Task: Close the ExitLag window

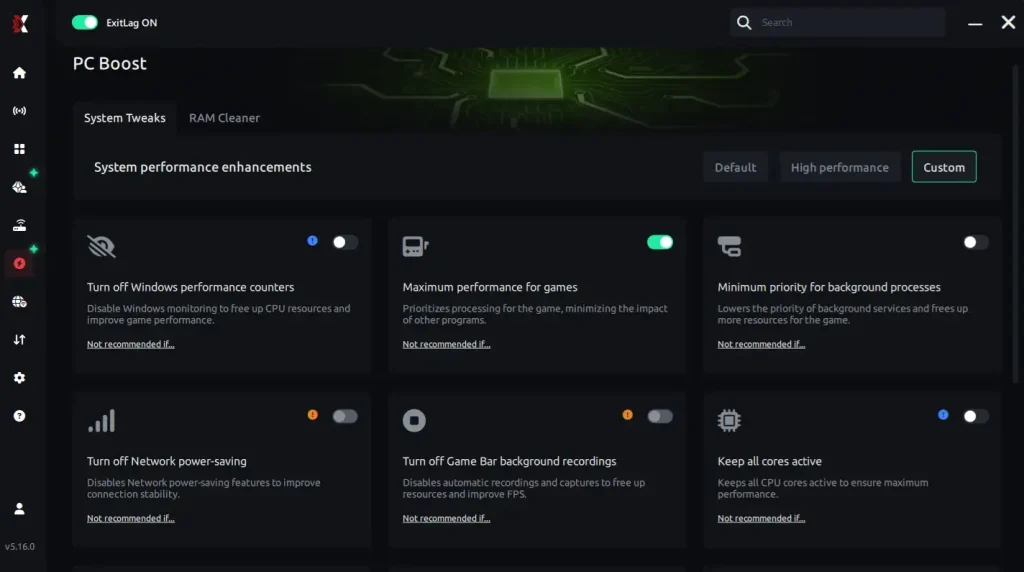Action: [1008, 22]
